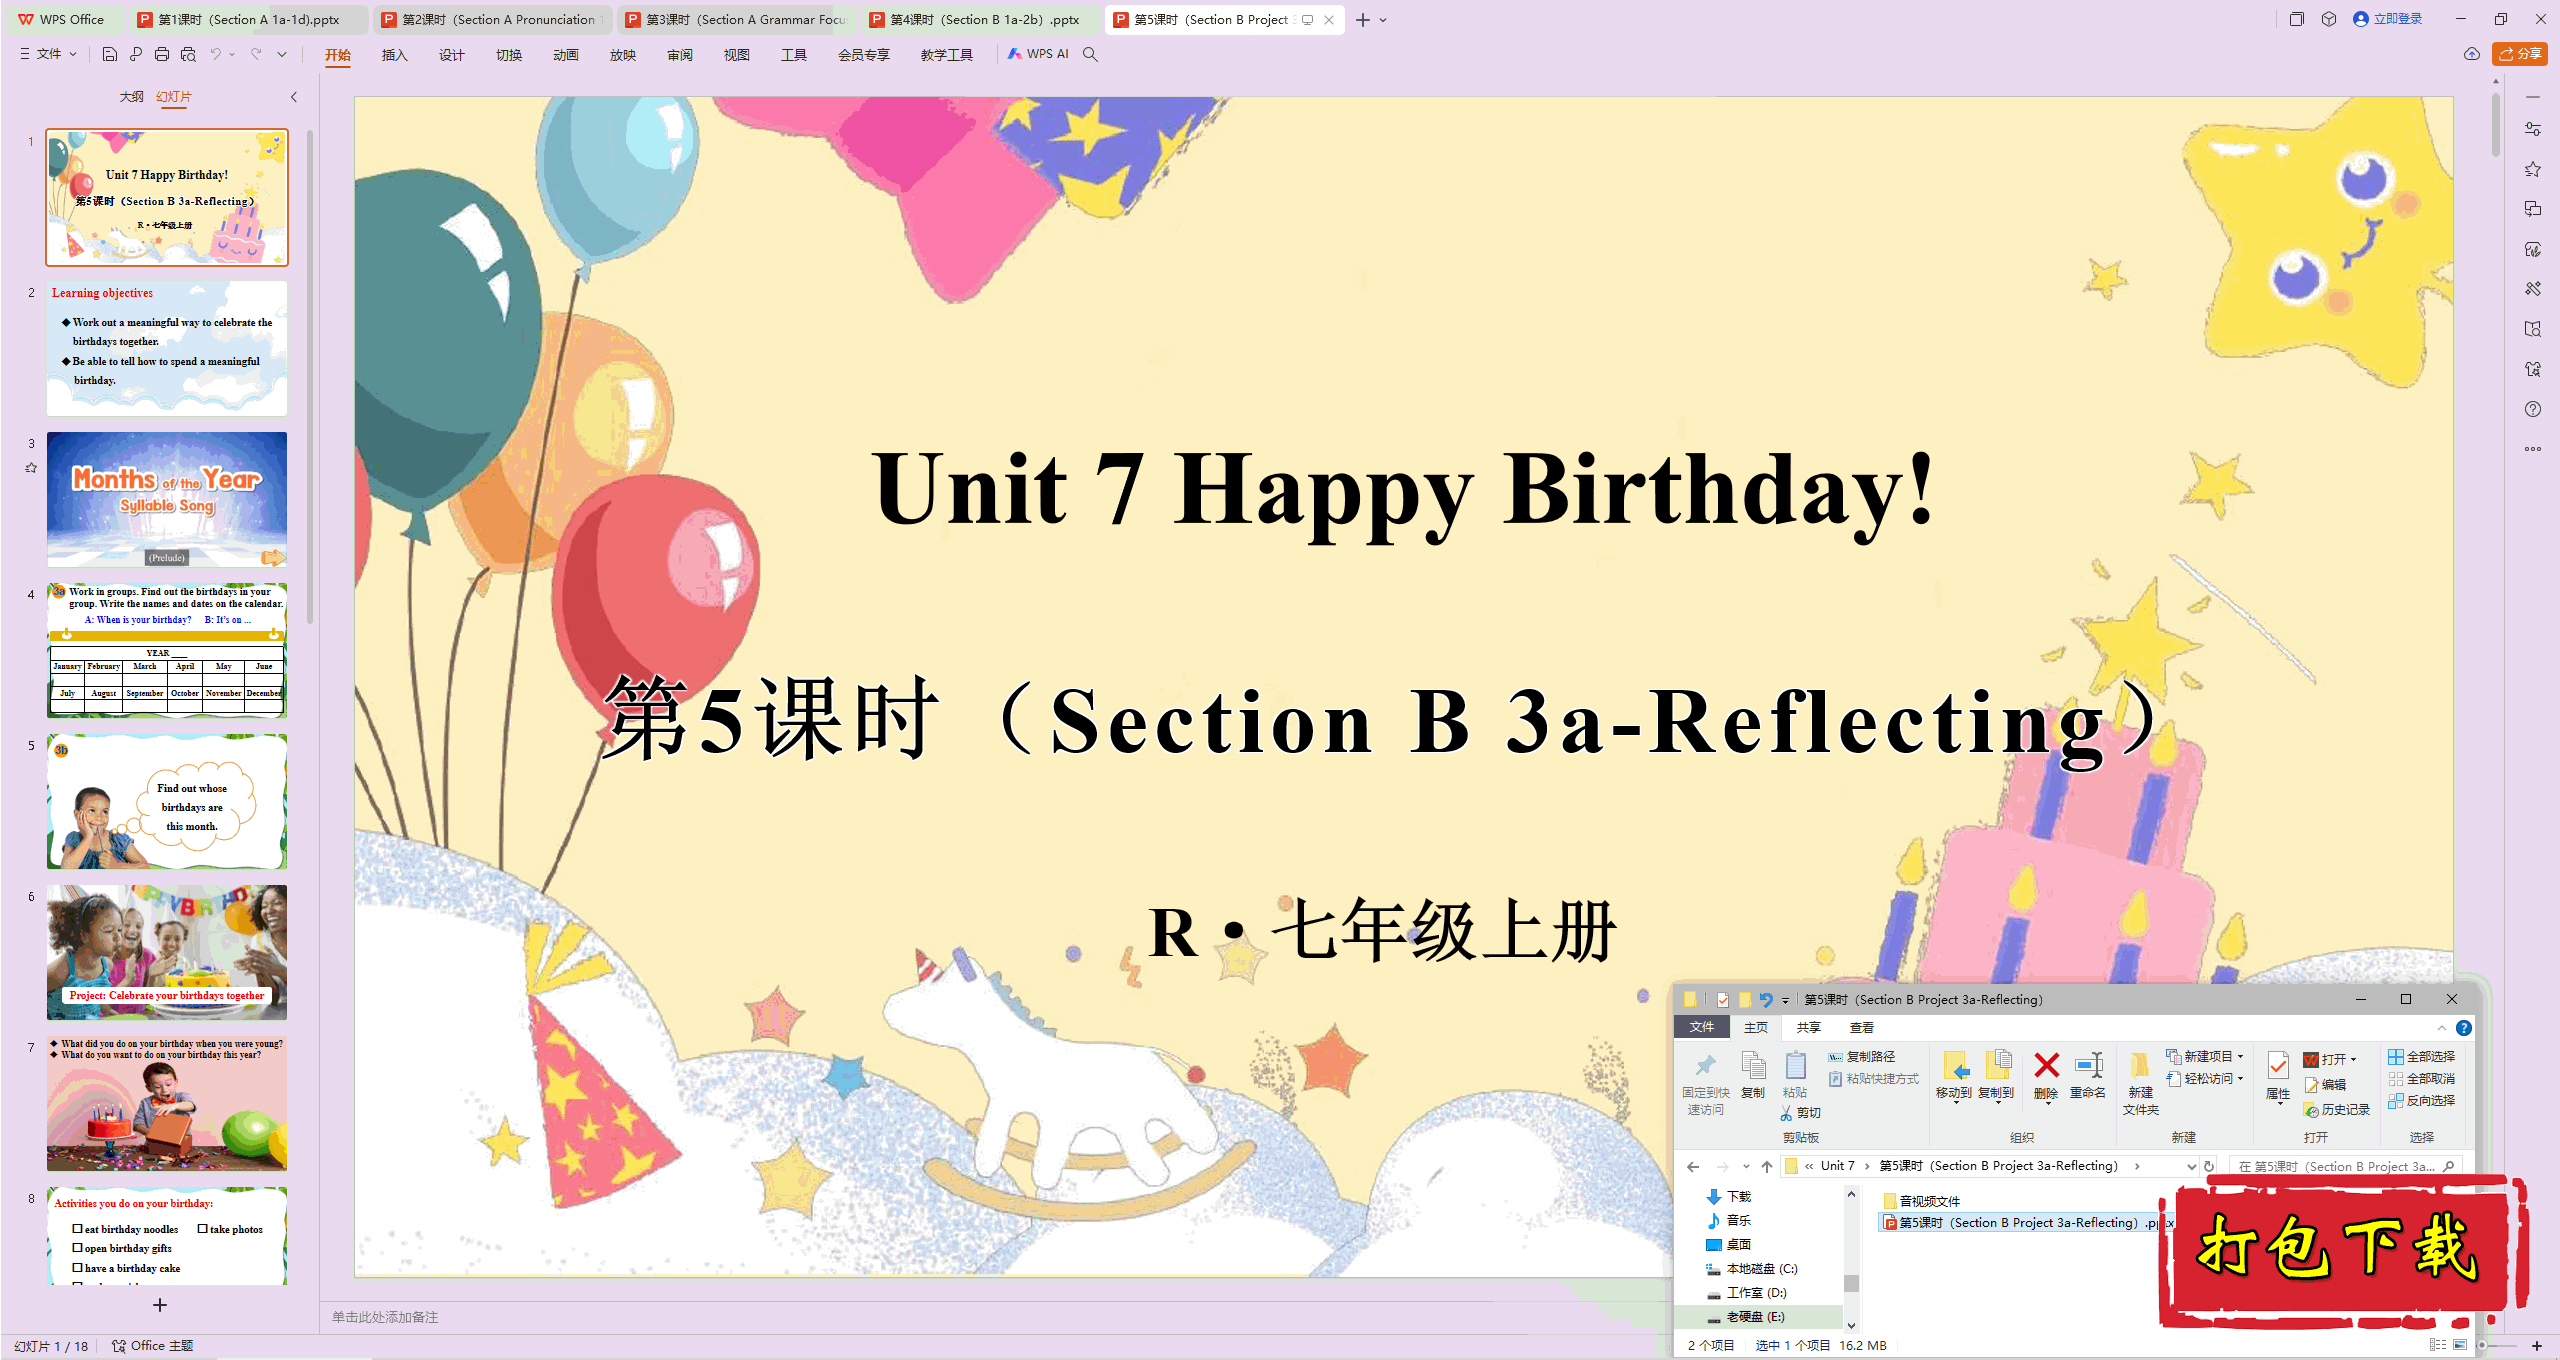
Task: Collapse the slide thumbnail panel chevron
Action: tap(294, 97)
